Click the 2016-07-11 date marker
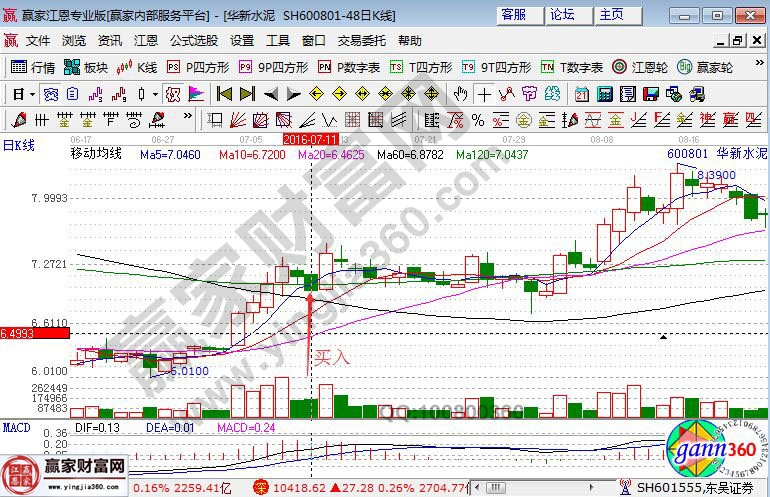770x497 pixels. point(311,139)
